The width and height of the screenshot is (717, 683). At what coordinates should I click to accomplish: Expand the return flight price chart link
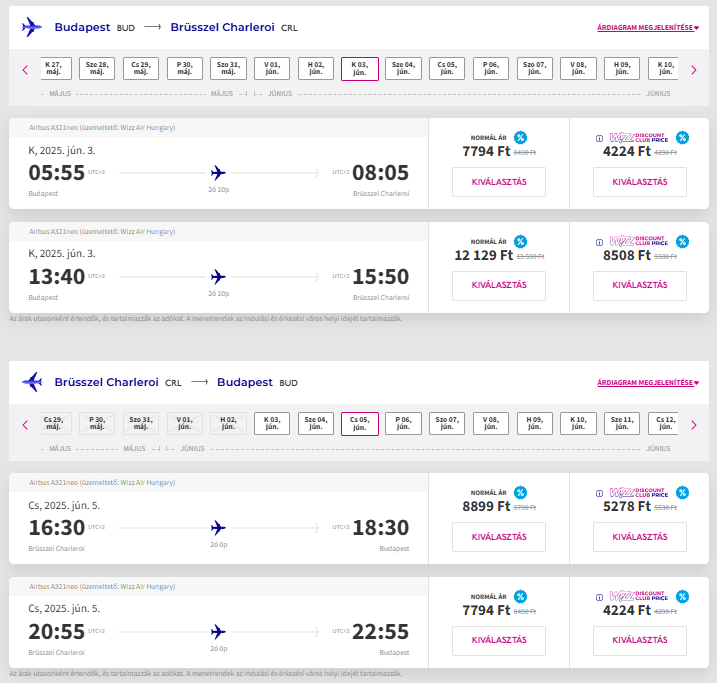pyautogui.click(x=647, y=382)
